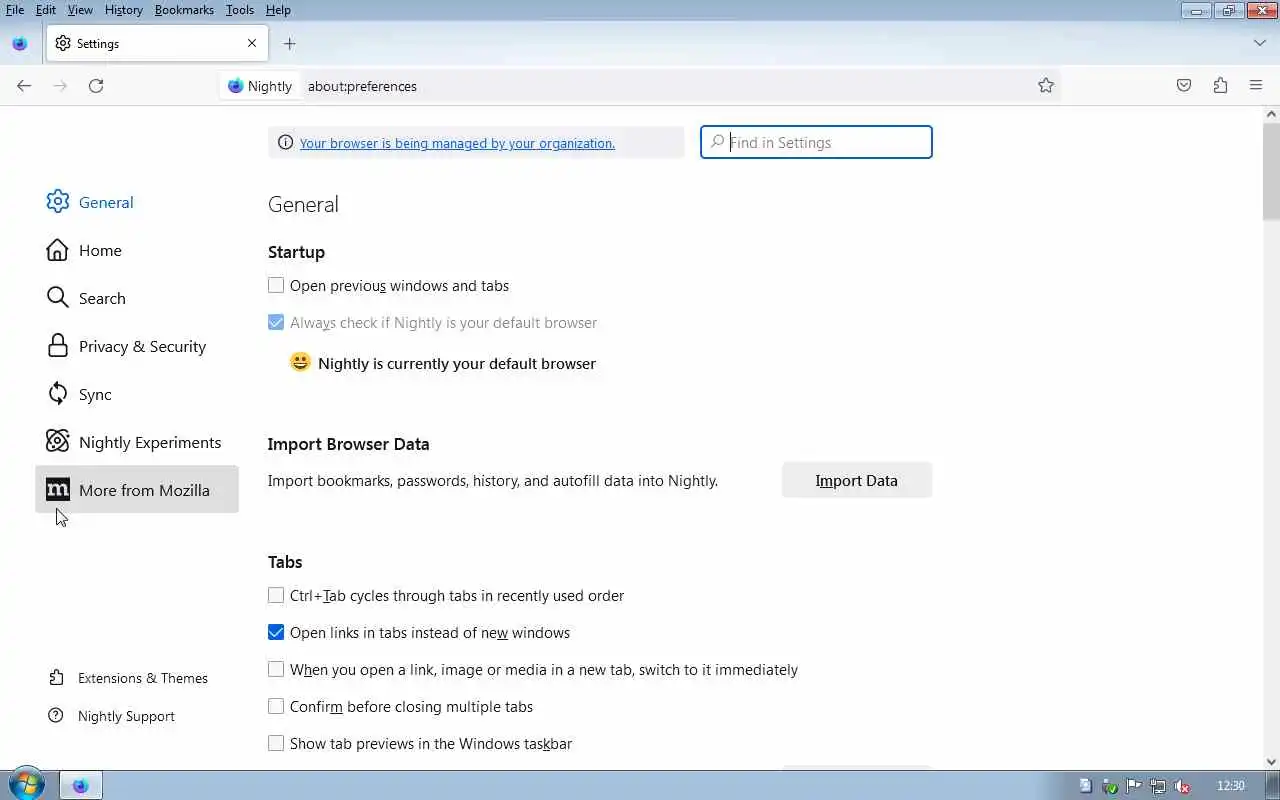Reload the current page
1280x800 pixels.
click(96, 86)
